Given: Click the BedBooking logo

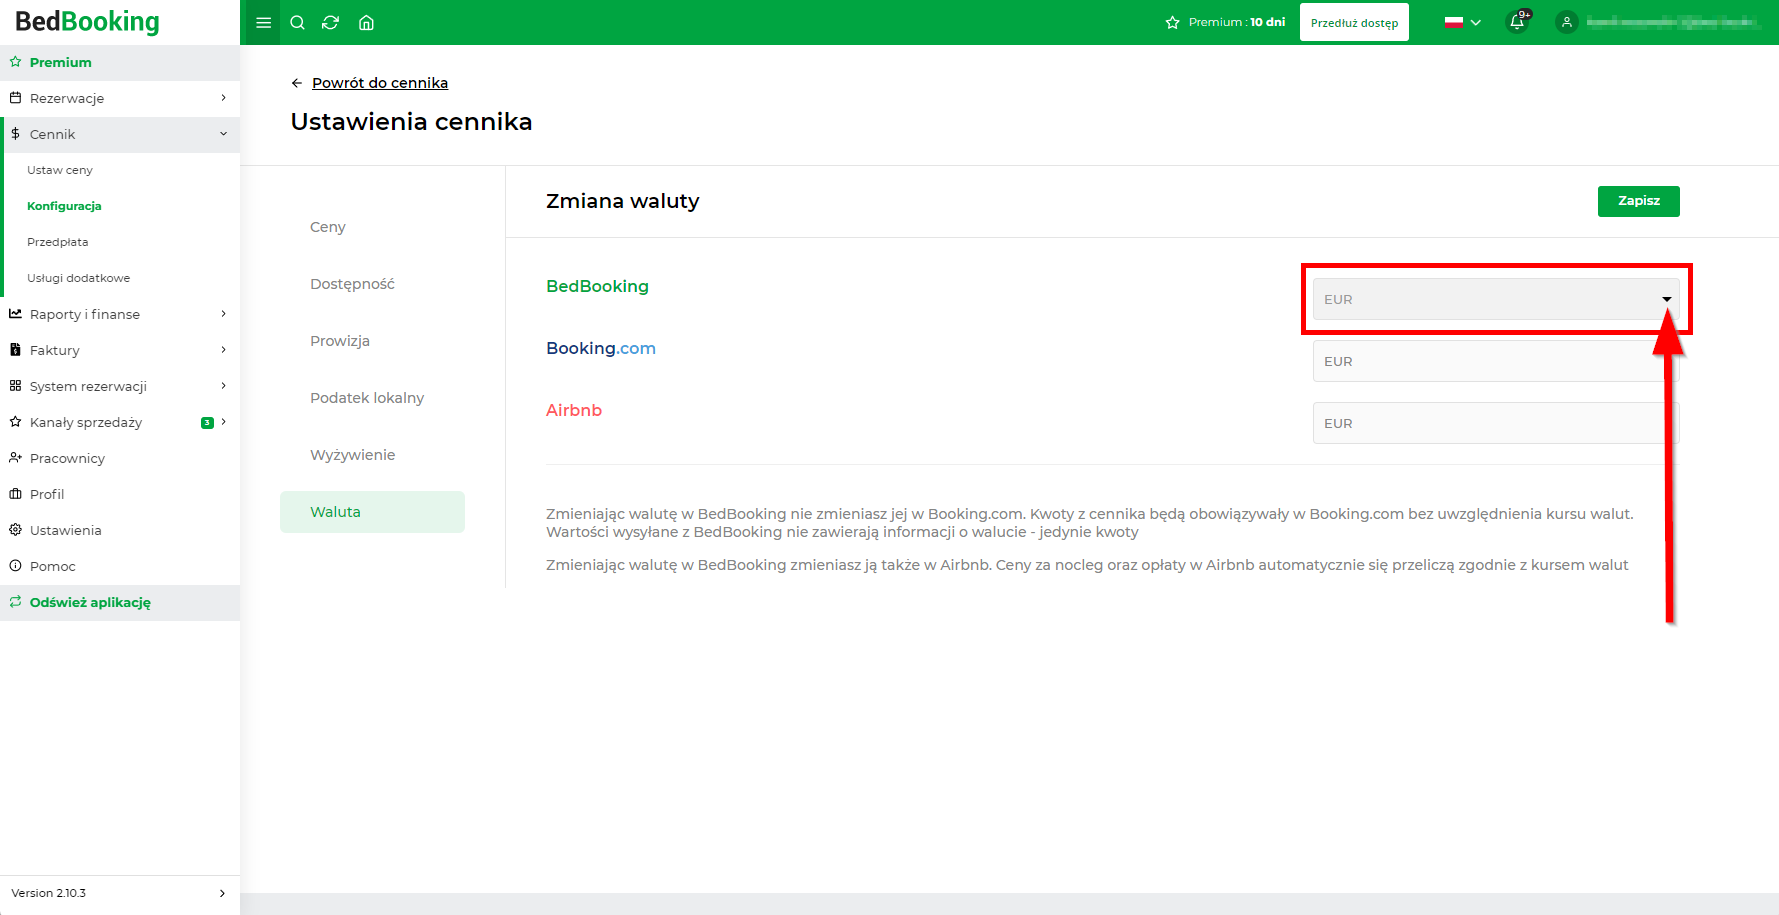Looking at the screenshot, I should tap(87, 22).
